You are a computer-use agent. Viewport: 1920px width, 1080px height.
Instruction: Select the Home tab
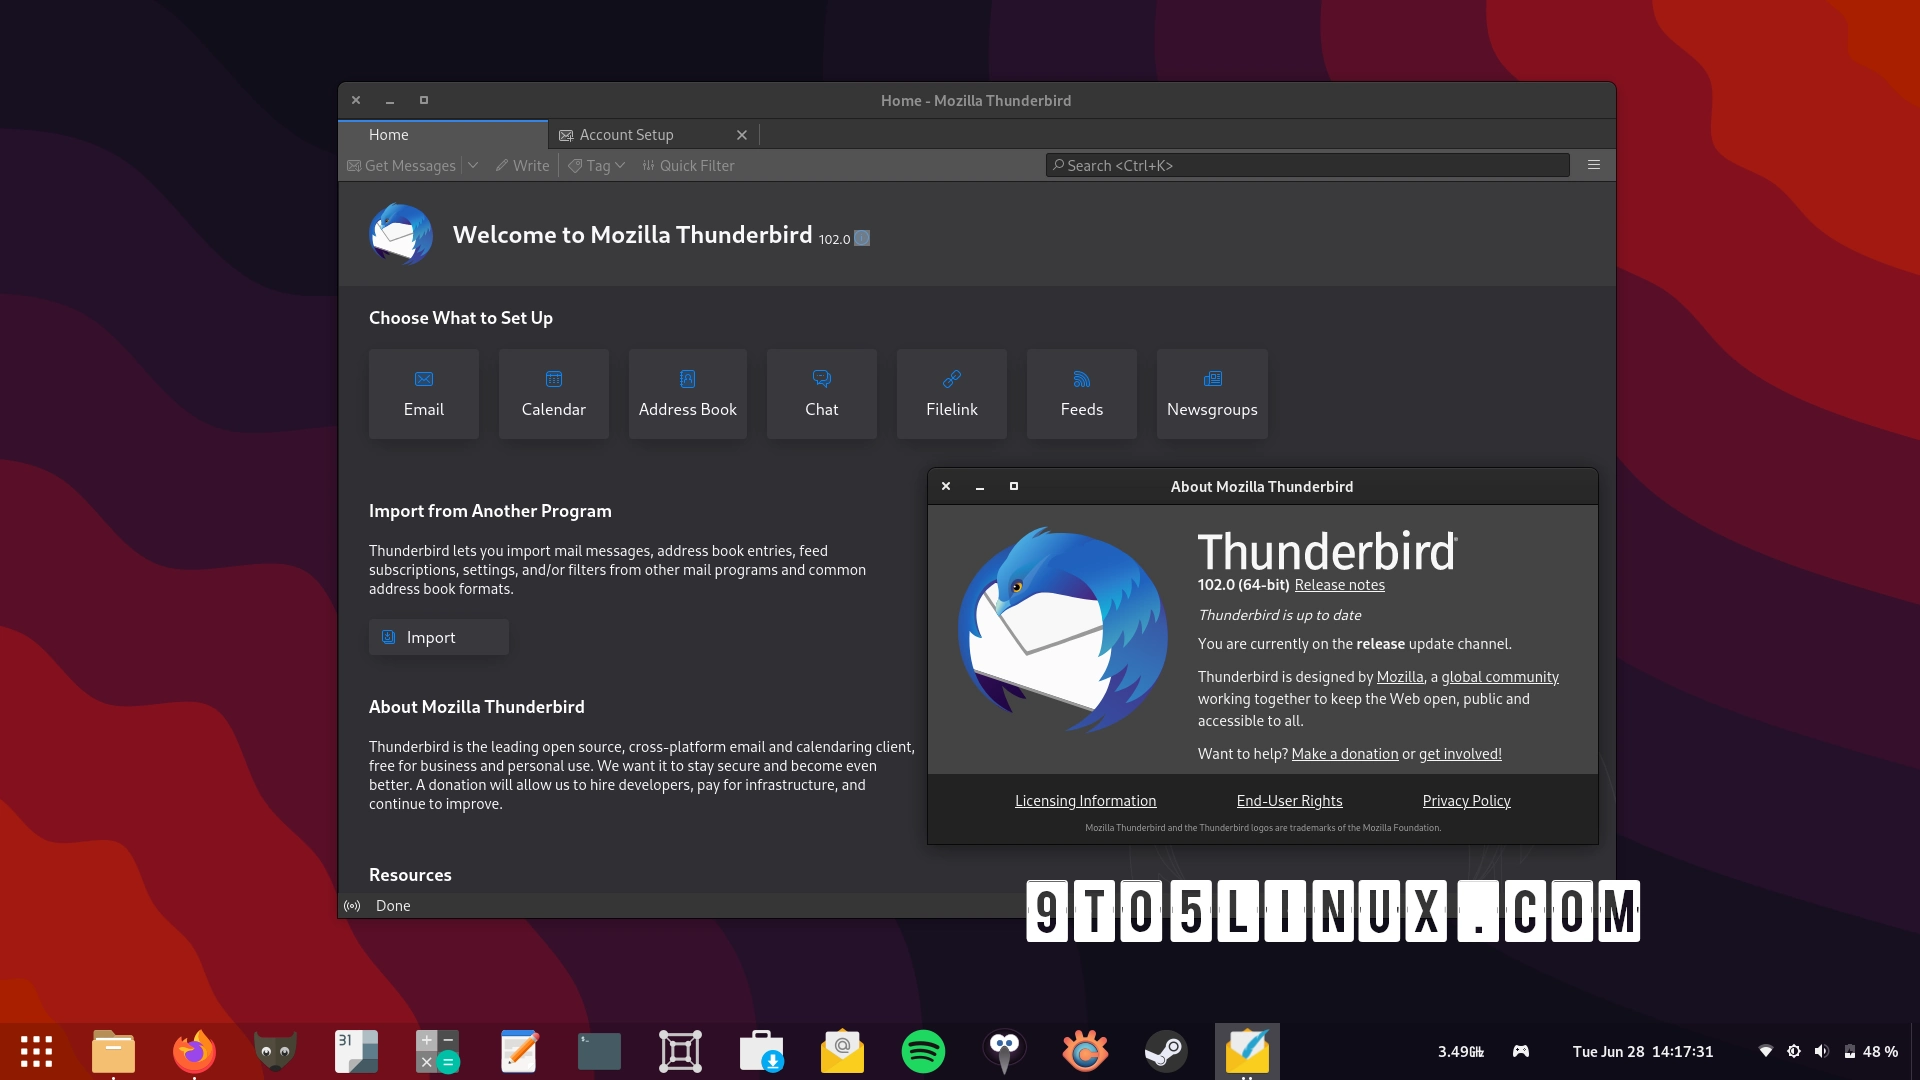pyautogui.click(x=389, y=134)
